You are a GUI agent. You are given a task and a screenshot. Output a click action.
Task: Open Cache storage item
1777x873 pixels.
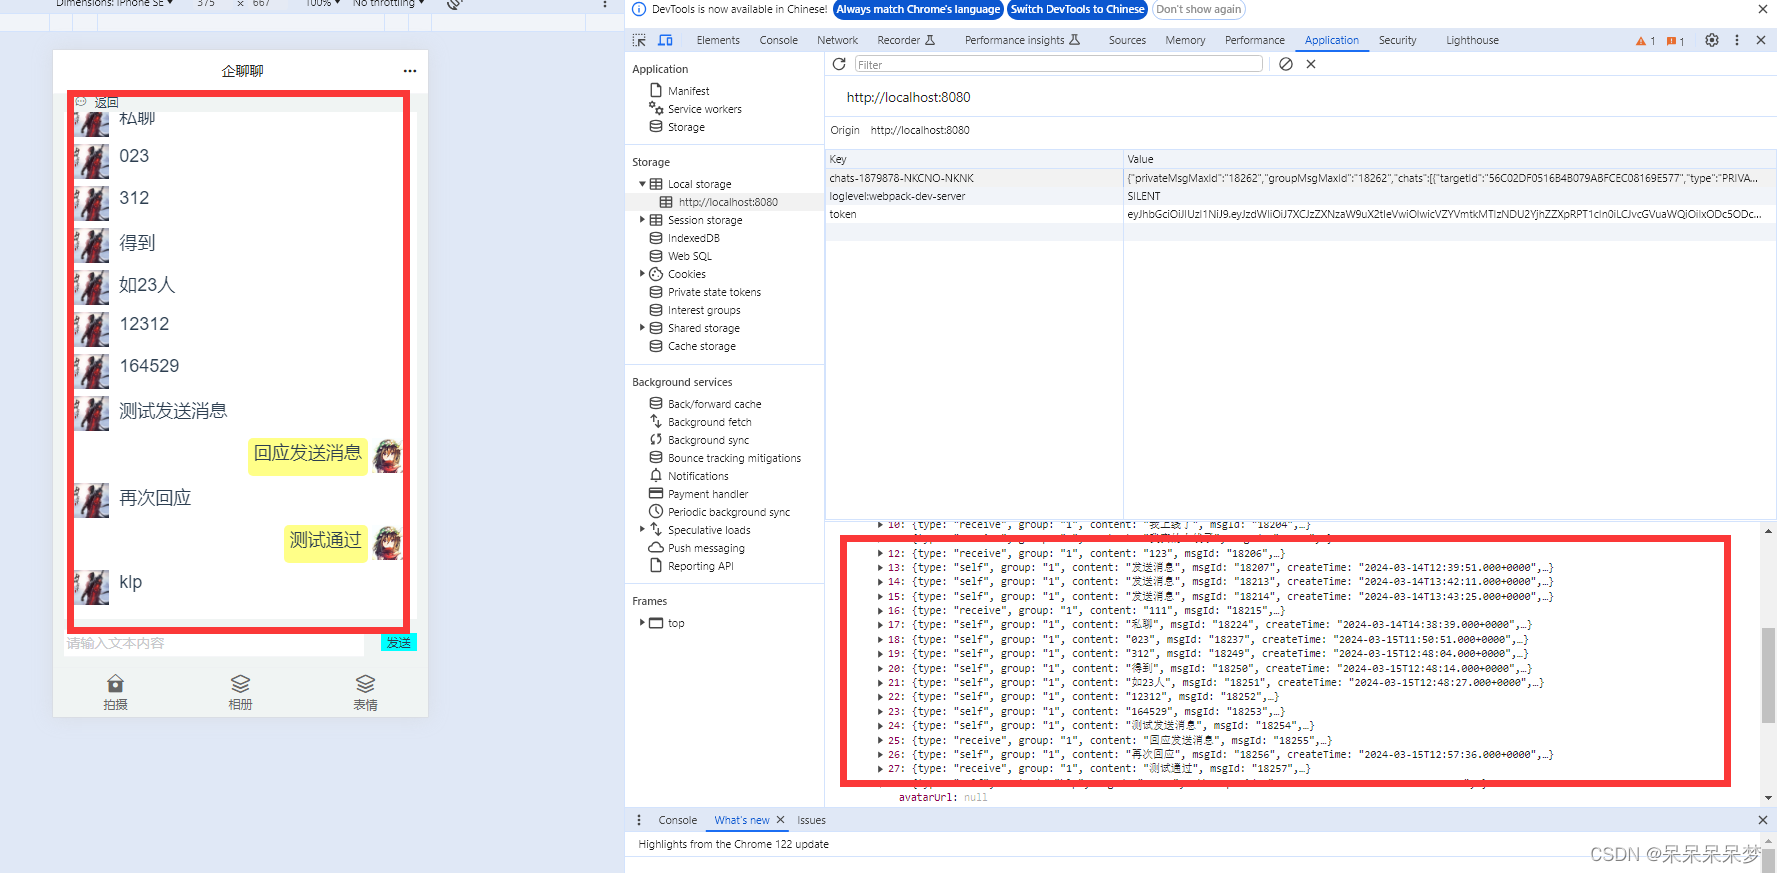(x=701, y=346)
